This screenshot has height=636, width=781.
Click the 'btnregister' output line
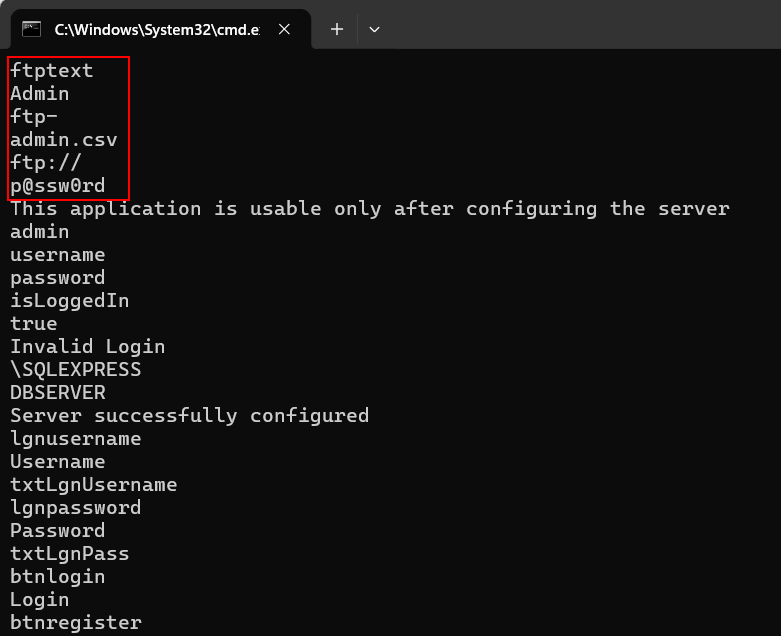76,623
